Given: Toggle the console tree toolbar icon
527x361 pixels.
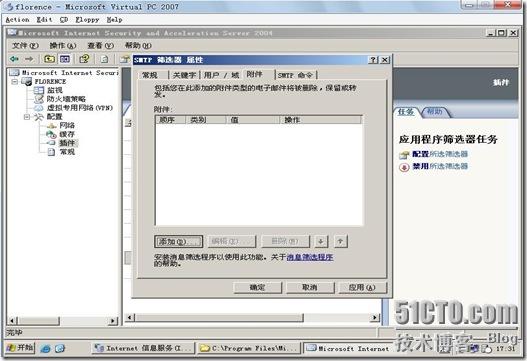Looking at the screenshot, I should pyautogui.click(x=65, y=59).
